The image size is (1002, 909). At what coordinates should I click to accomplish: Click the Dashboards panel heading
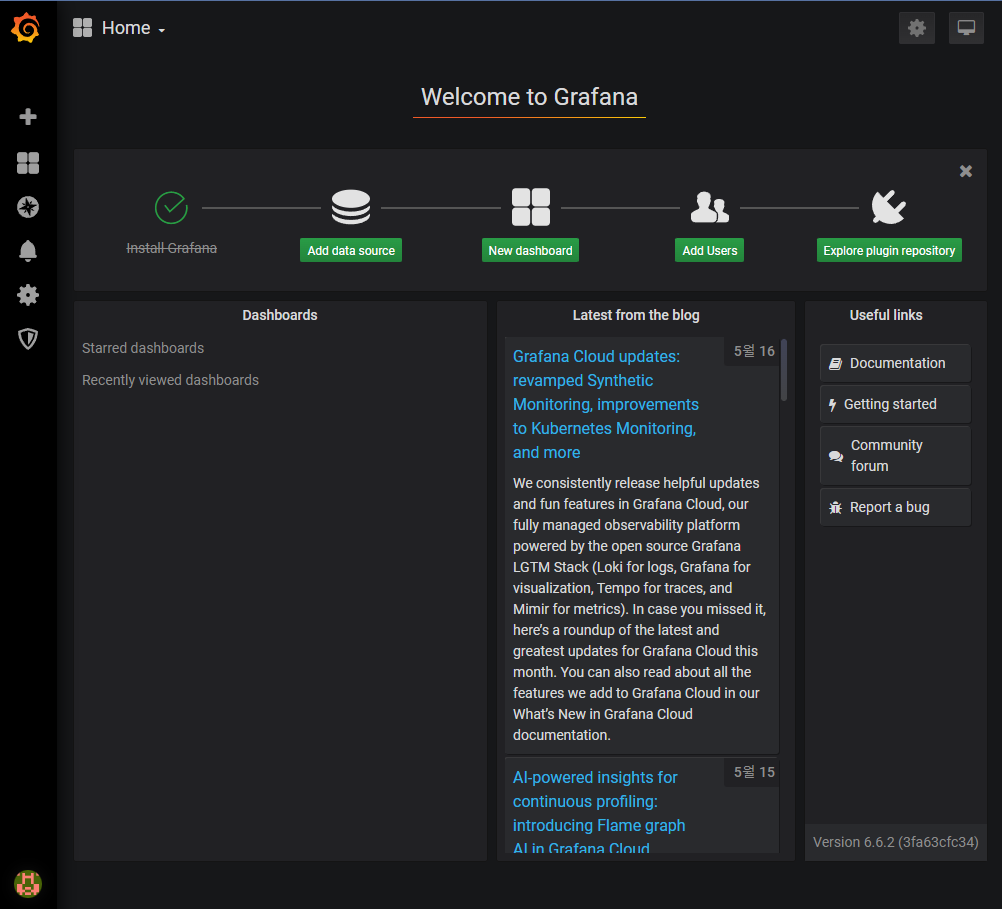(x=280, y=315)
